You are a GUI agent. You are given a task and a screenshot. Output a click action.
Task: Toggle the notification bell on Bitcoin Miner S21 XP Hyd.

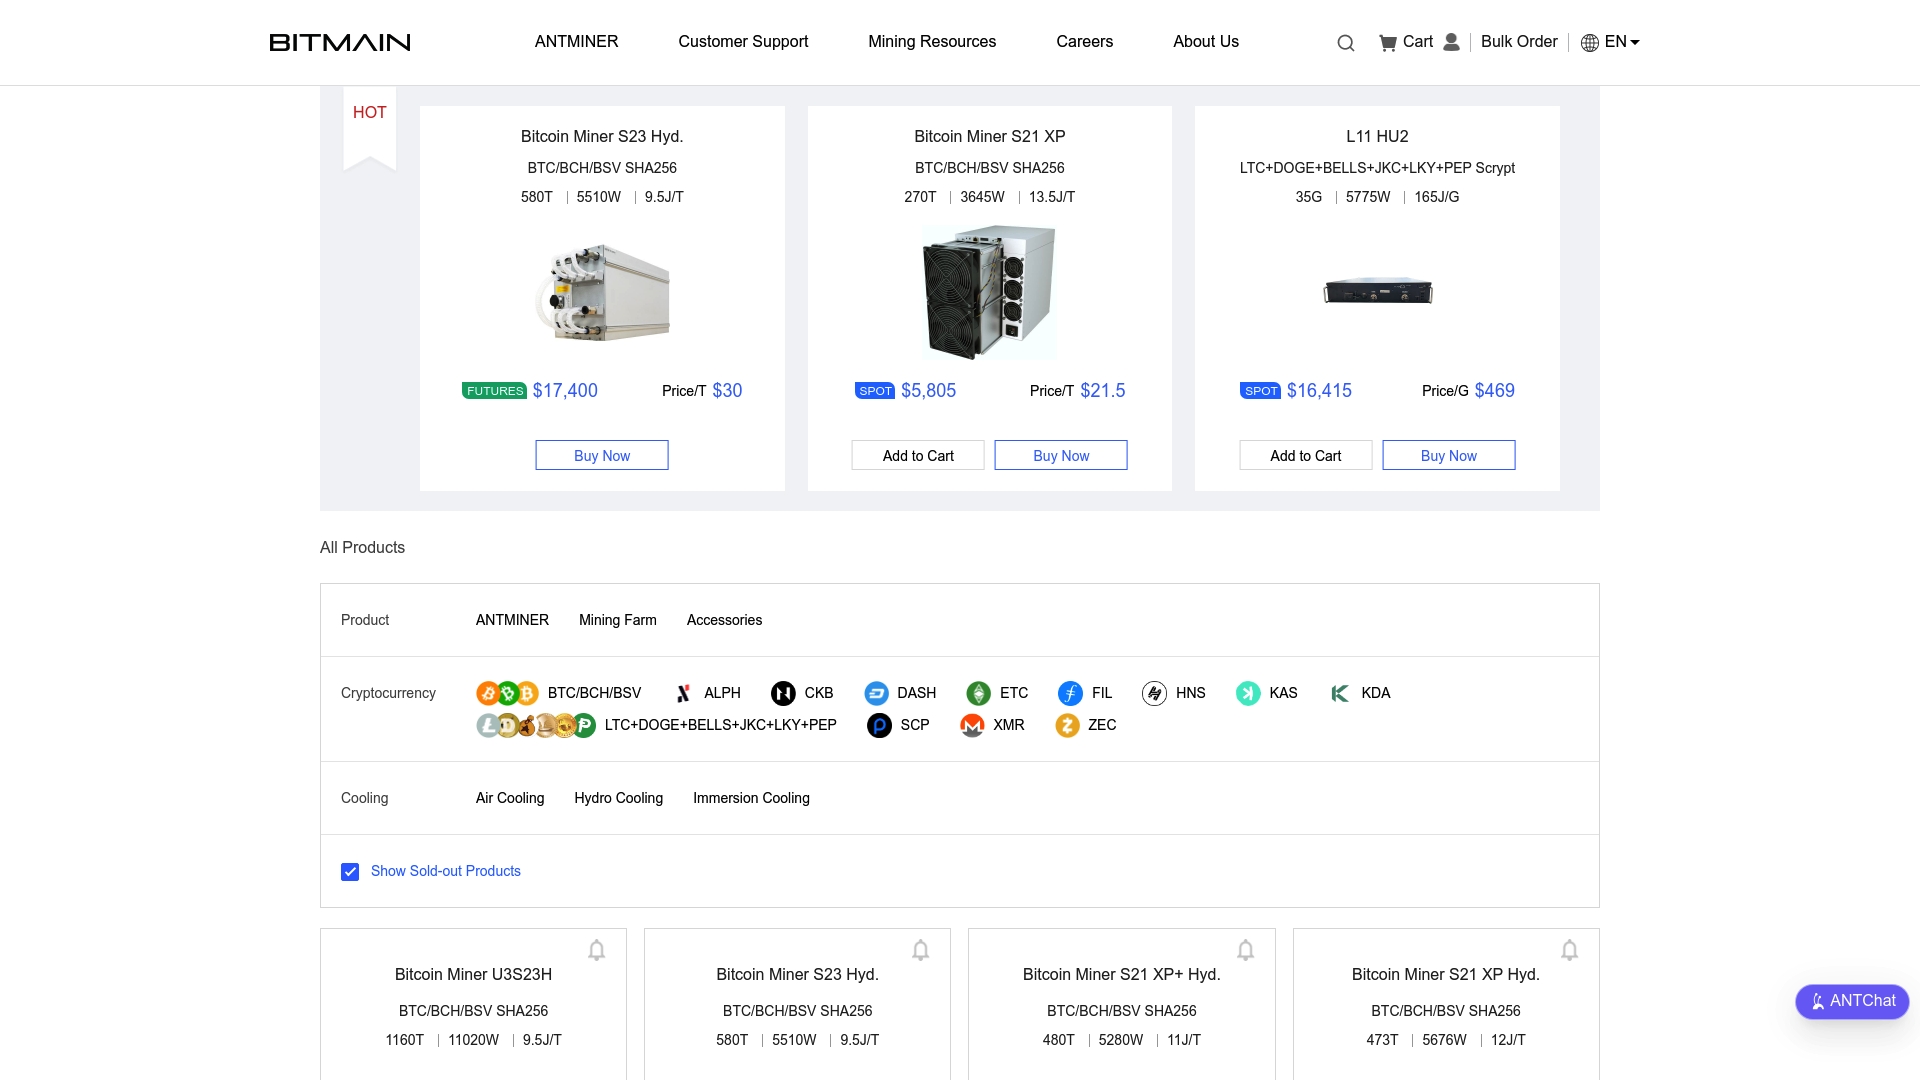tap(1569, 950)
